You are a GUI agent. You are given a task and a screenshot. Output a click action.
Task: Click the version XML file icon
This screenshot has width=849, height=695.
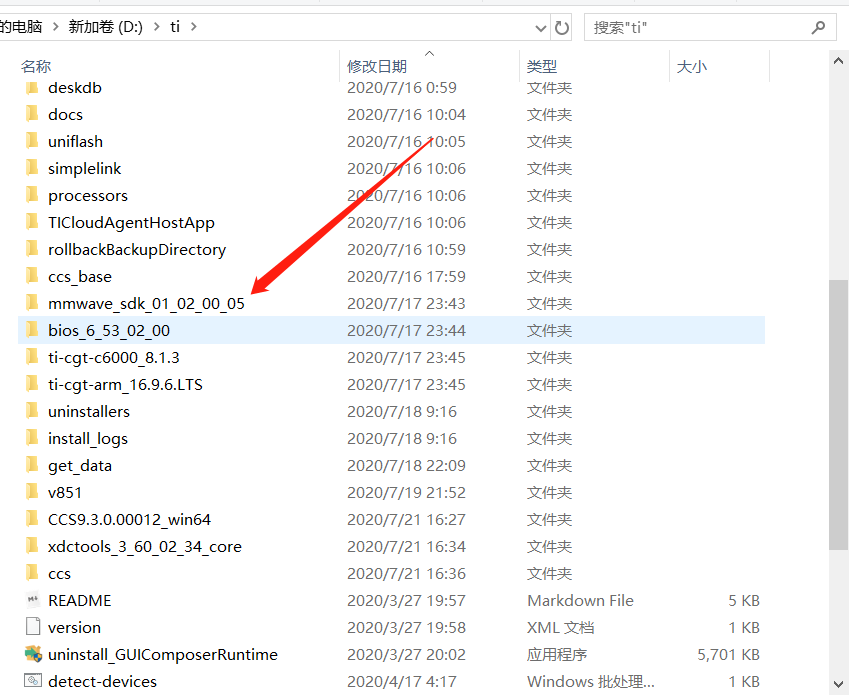(32, 627)
